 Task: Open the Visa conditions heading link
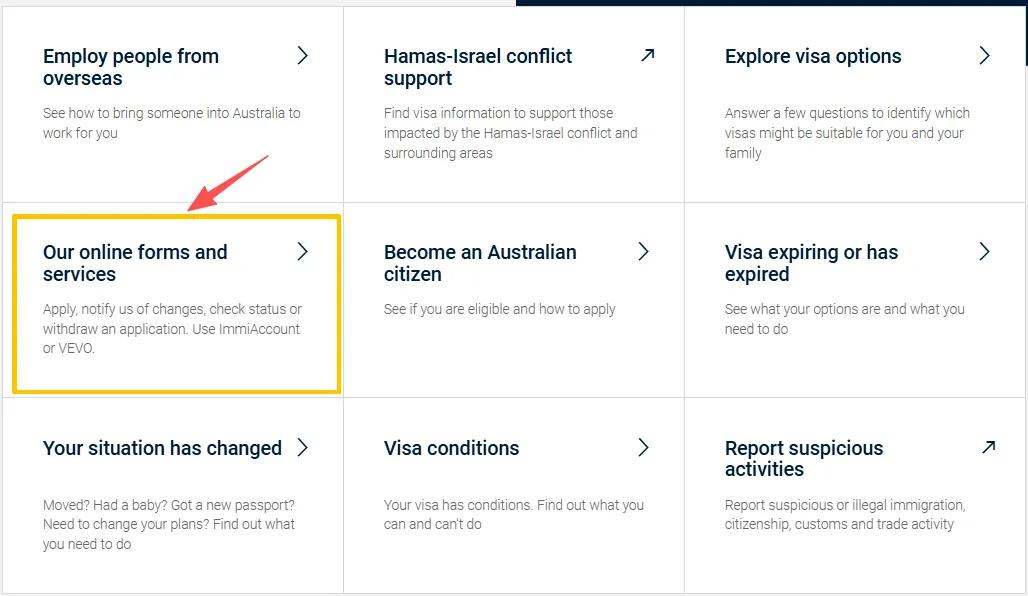point(451,449)
